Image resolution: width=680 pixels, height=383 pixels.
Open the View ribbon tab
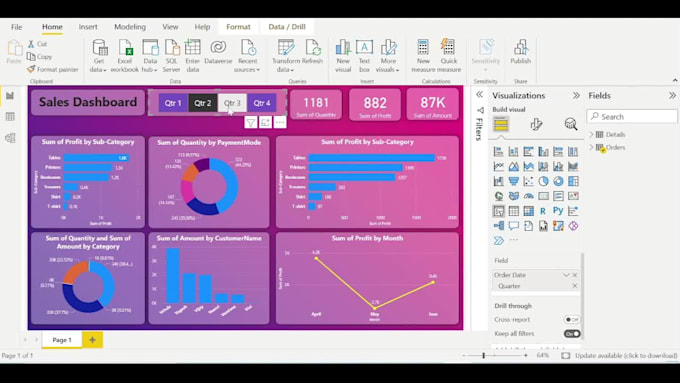click(170, 27)
